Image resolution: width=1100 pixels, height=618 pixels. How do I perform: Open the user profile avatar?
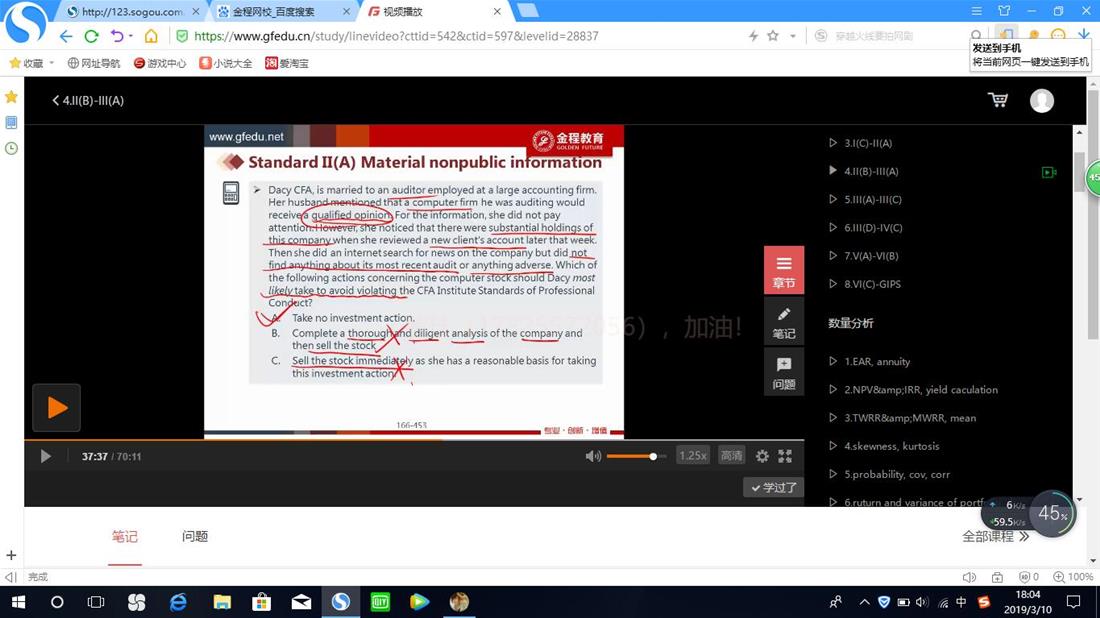[1042, 100]
